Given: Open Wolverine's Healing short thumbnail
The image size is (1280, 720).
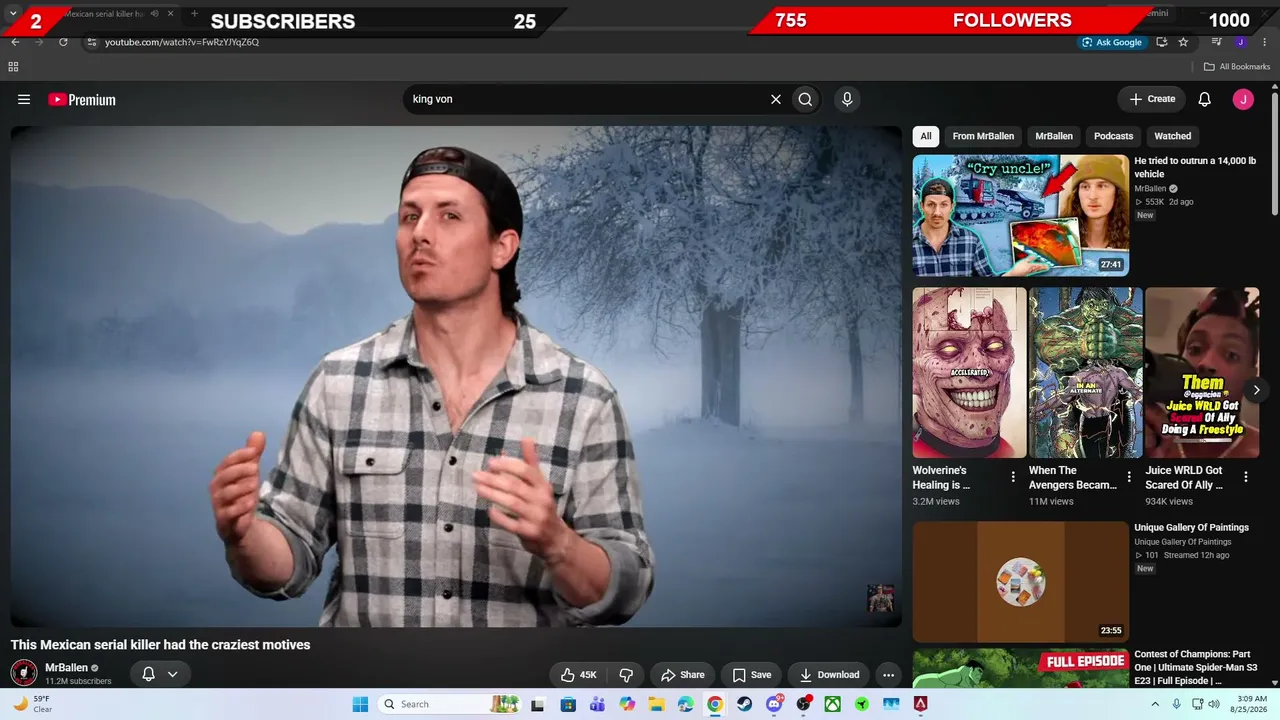Looking at the screenshot, I should tap(969, 373).
